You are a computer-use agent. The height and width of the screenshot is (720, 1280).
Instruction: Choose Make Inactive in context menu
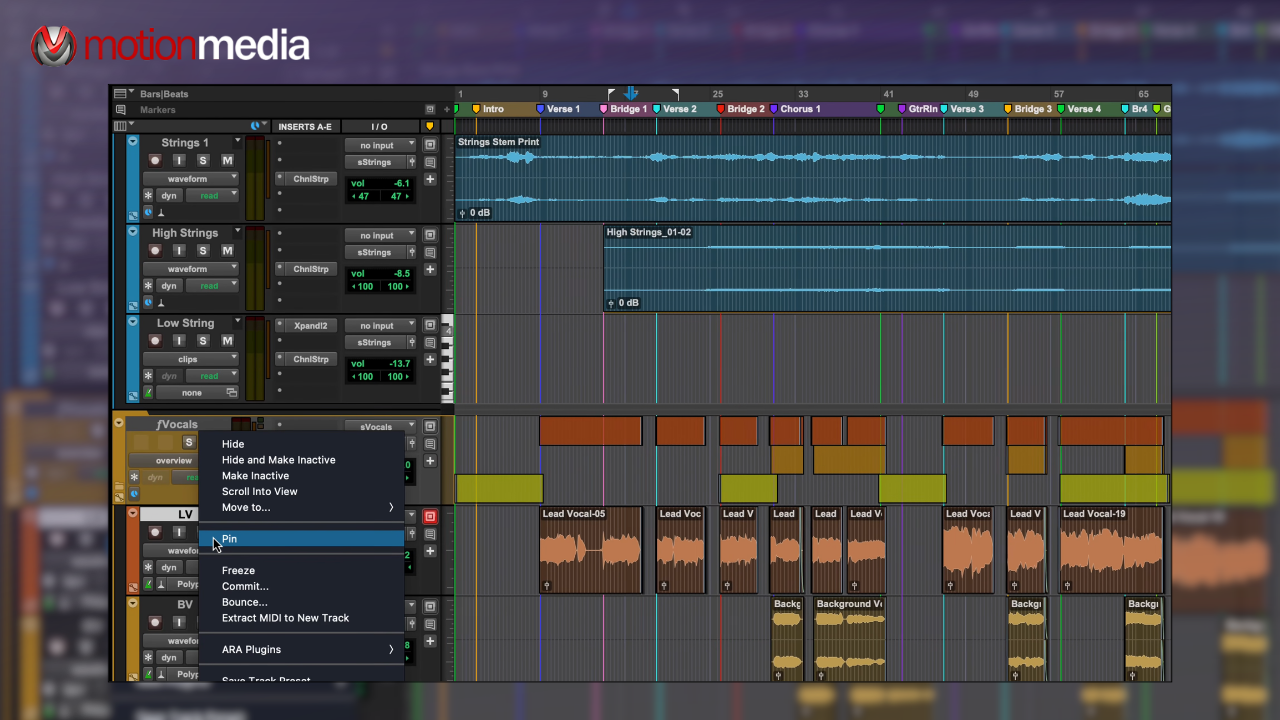(x=255, y=476)
